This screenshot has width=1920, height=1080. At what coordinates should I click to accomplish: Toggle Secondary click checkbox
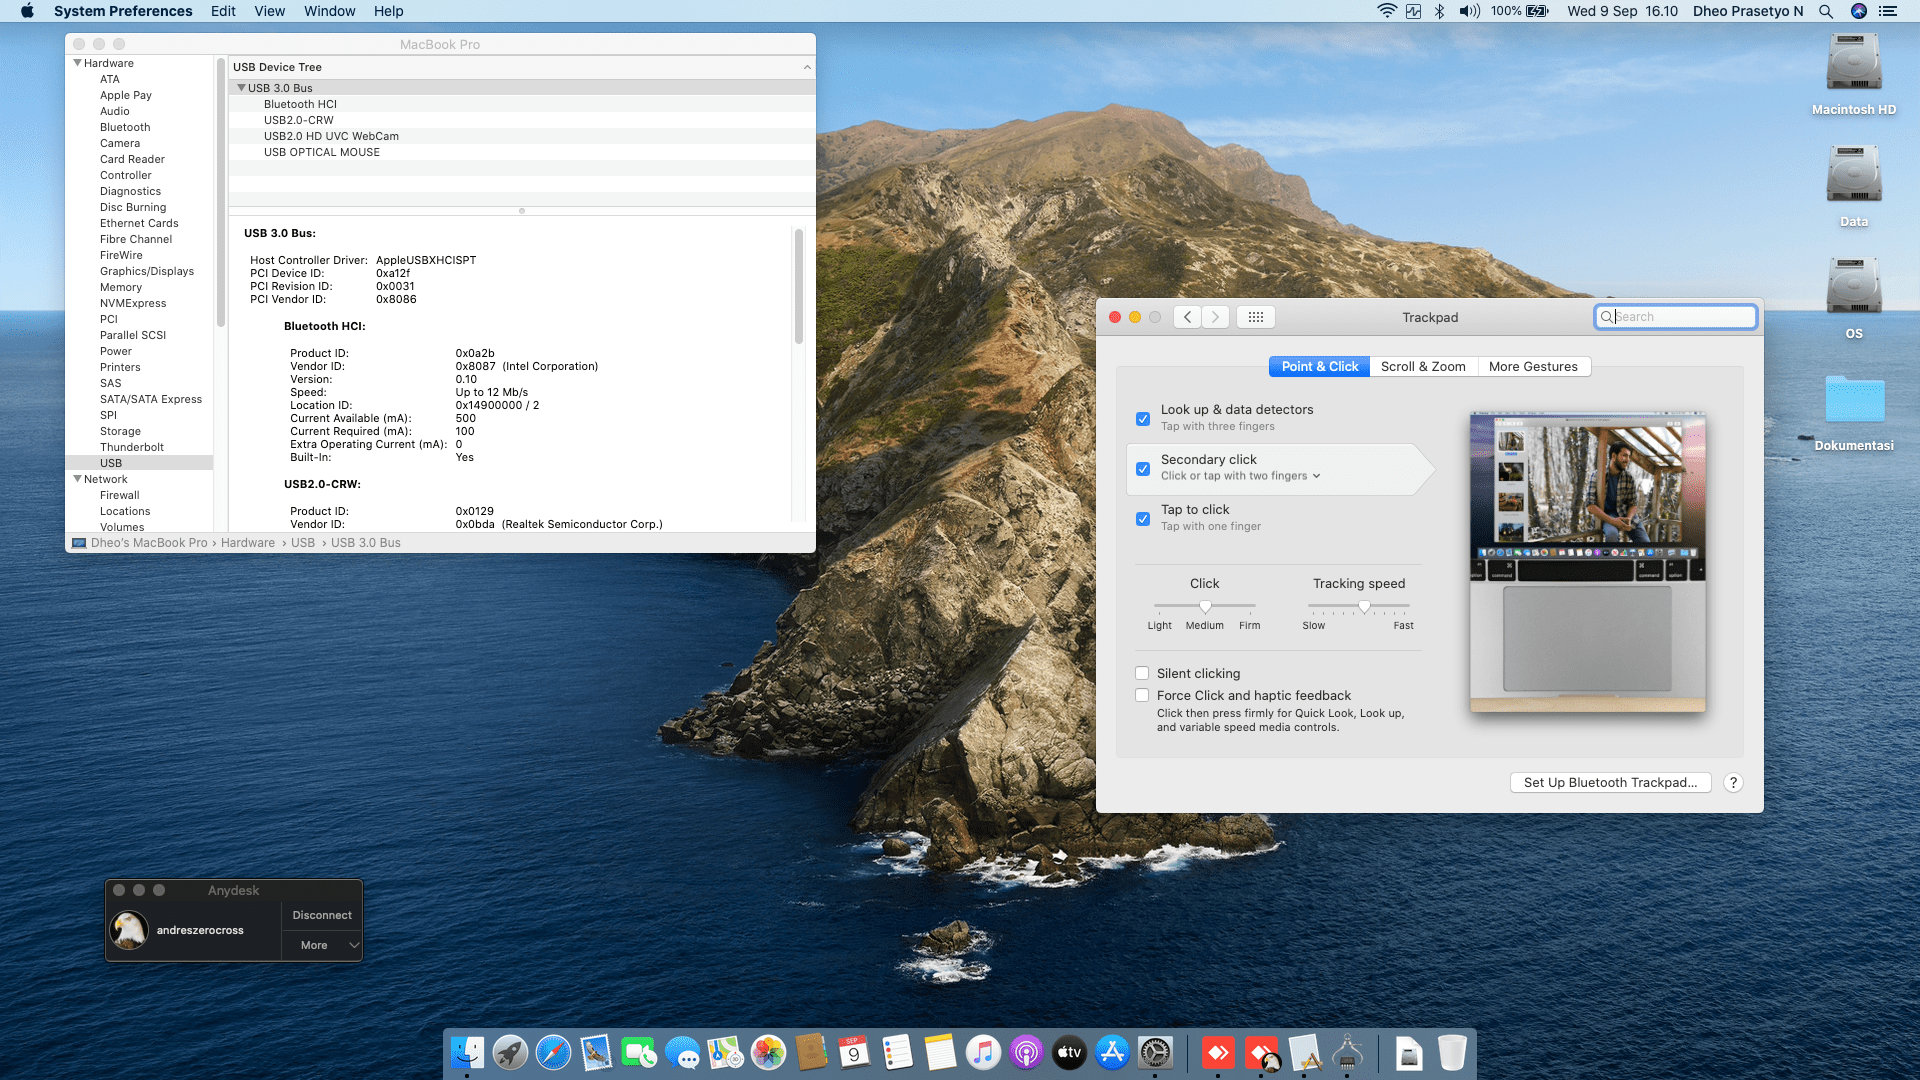point(1143,469)
